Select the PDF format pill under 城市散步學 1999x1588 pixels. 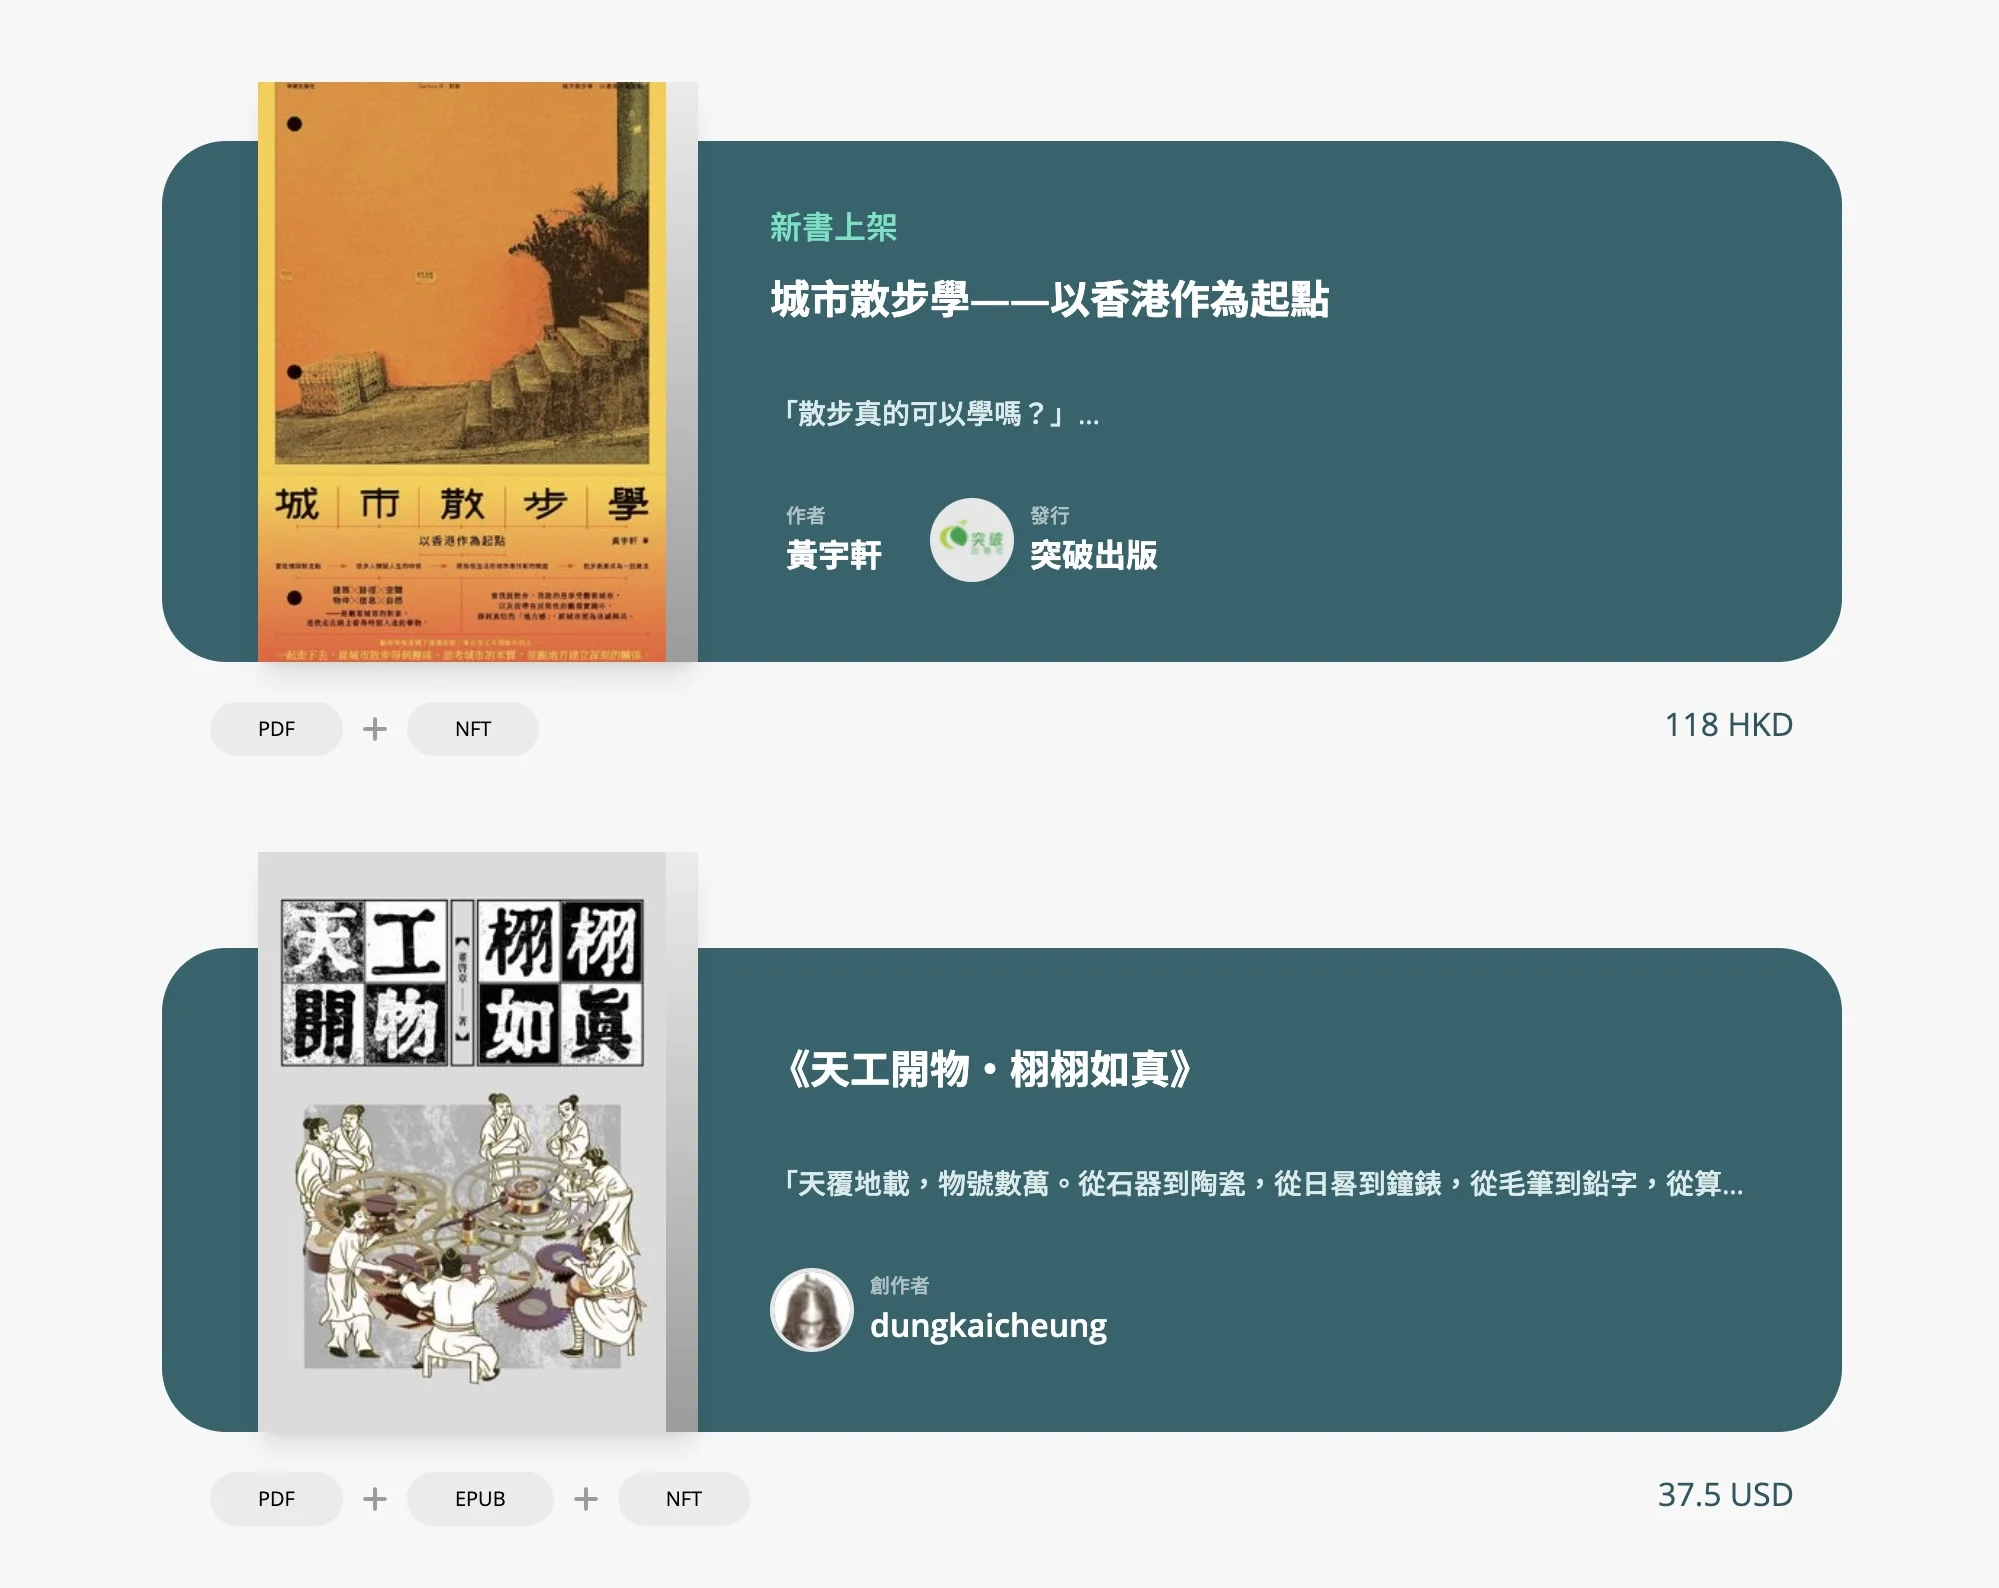click(276, 729)
